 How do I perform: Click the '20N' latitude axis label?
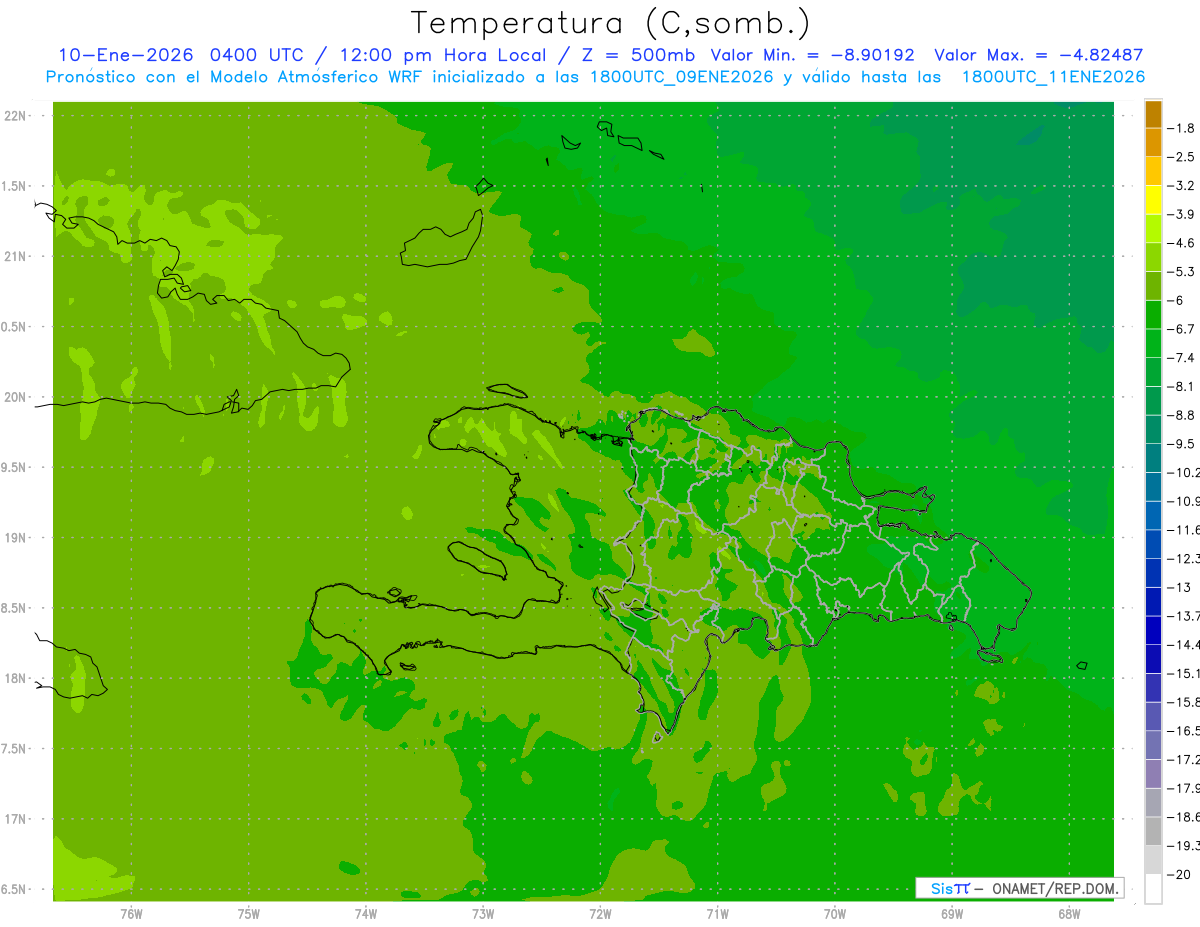(15, 397)
